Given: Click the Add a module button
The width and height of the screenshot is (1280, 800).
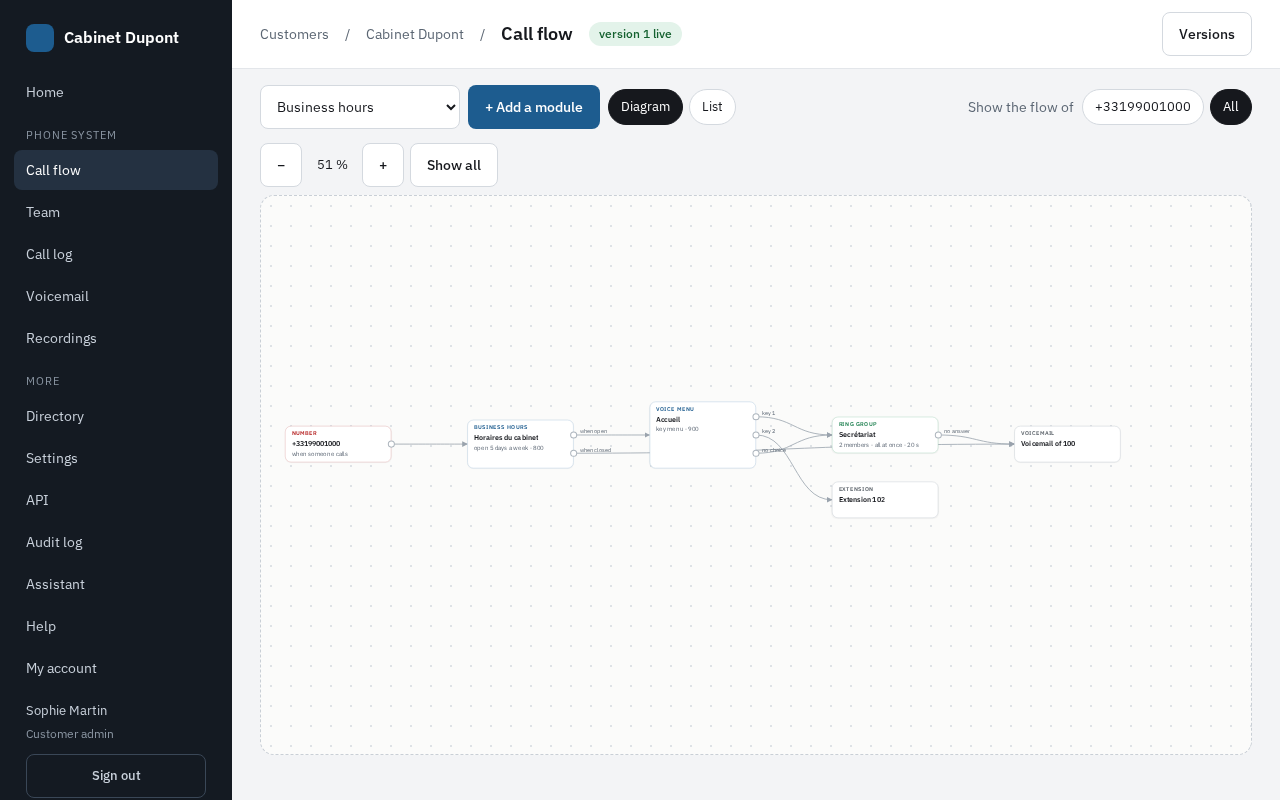Looking at the screenshot, I should click(534, 107).
